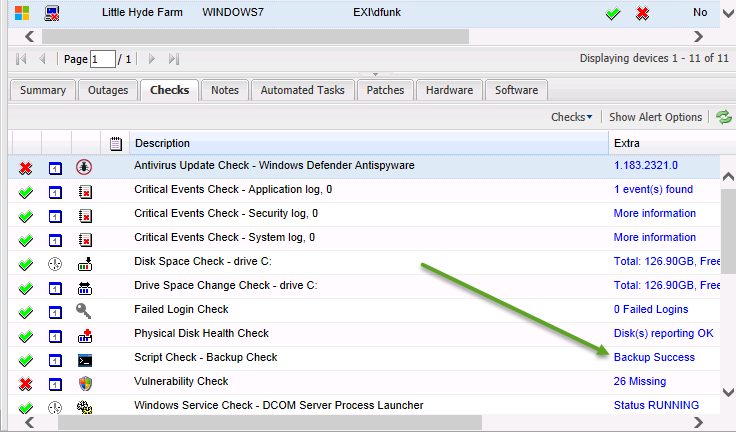
Task: Click the refresh checks icon
Action: (723, 117)
